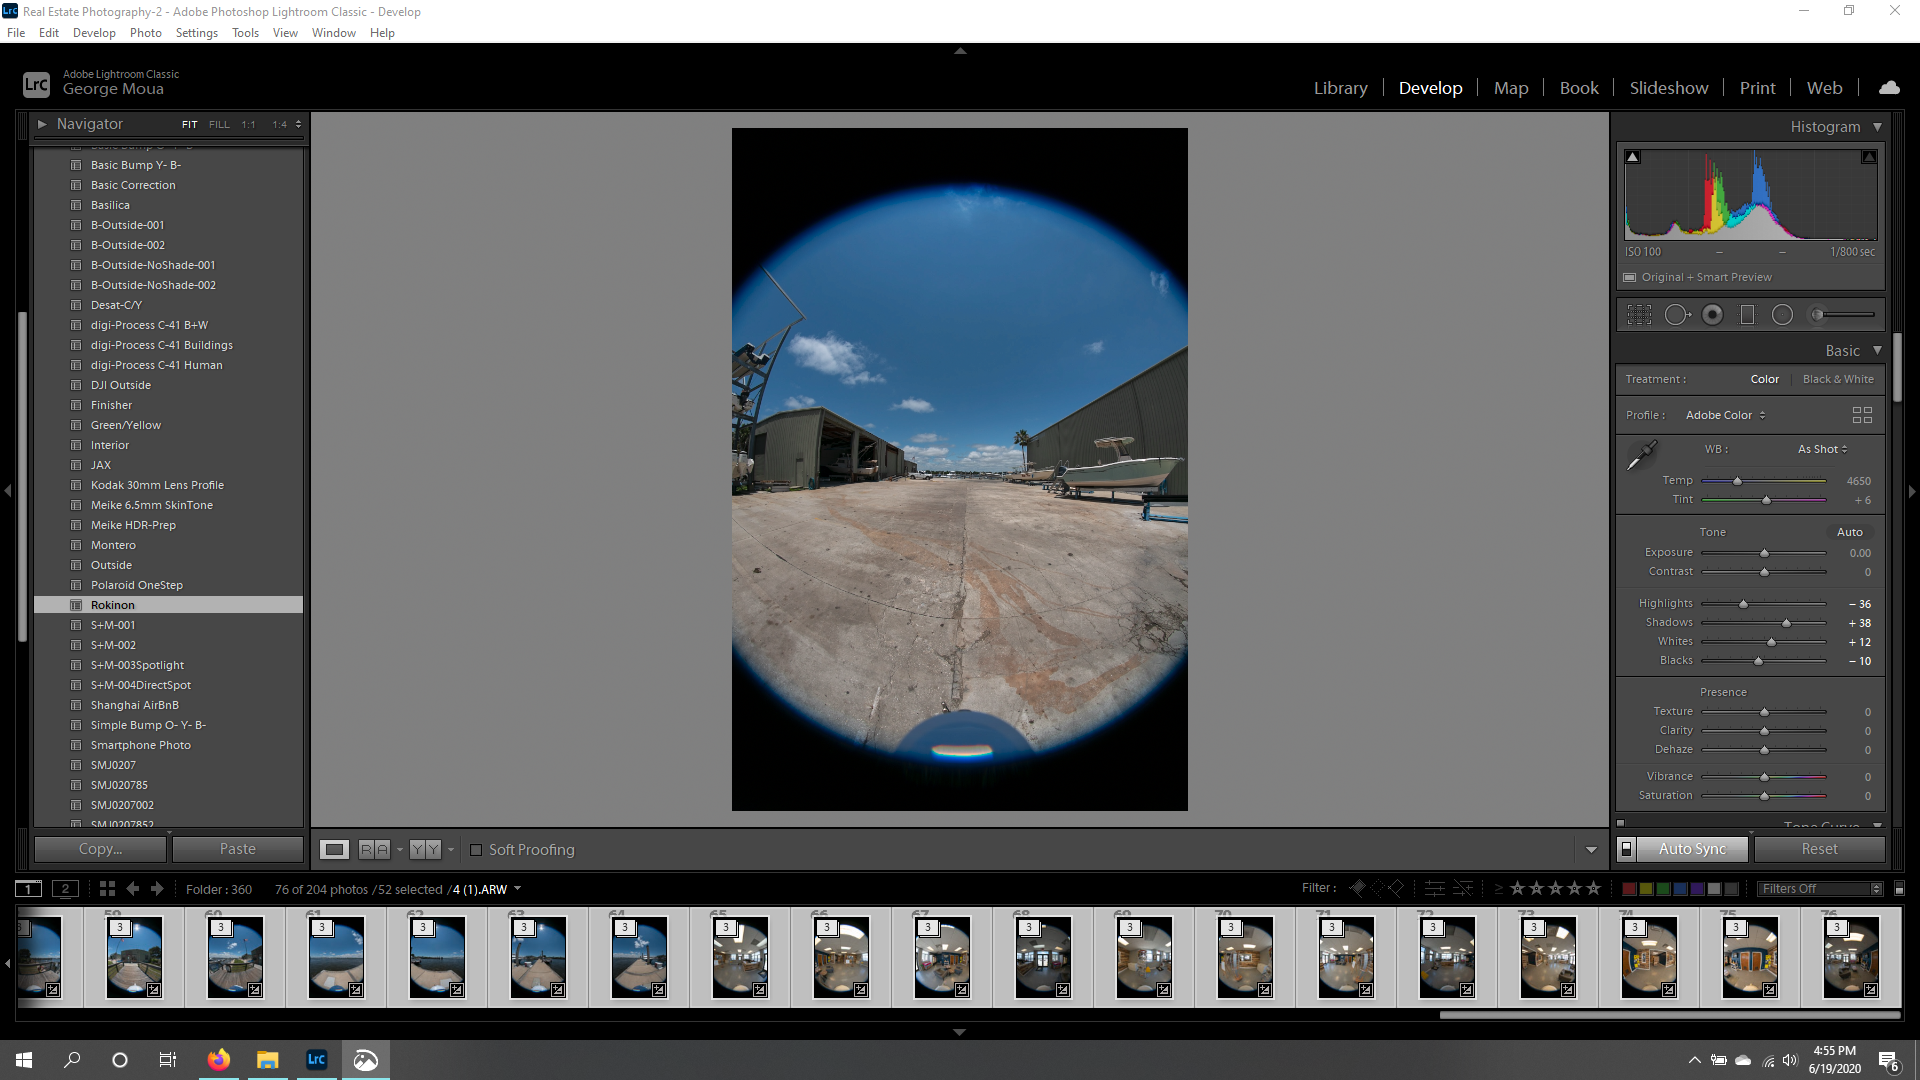Select the Crop Overlay tool
This screenshot has height=1080, width=1920.
point(1639,315)
